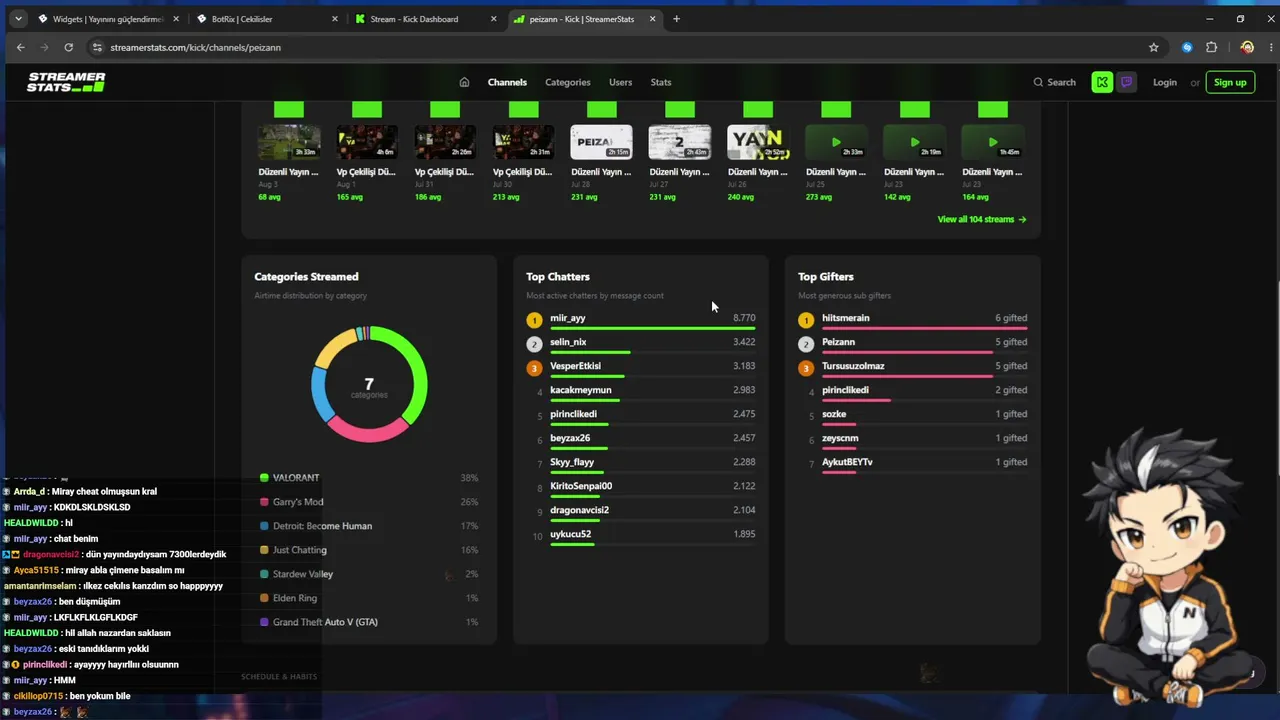Open the Users nav item
1280x720 pixels.
[x=620, y=82]
